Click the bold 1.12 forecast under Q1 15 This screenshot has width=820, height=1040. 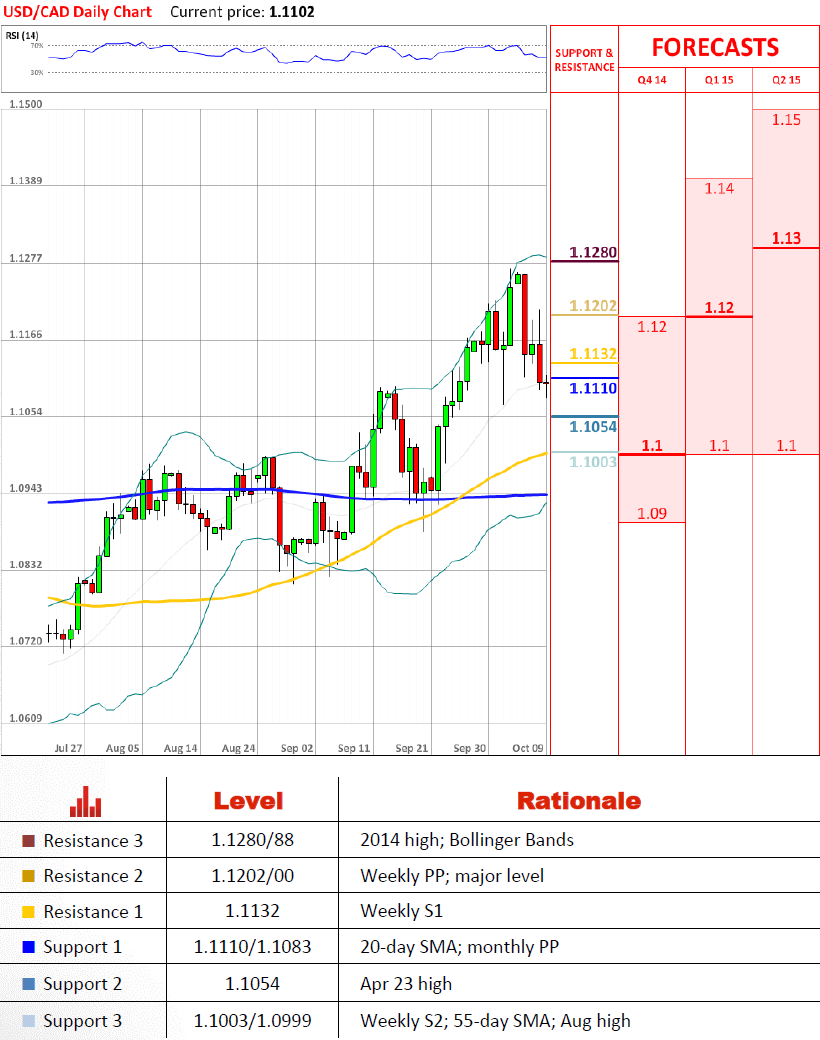(719, 308)
